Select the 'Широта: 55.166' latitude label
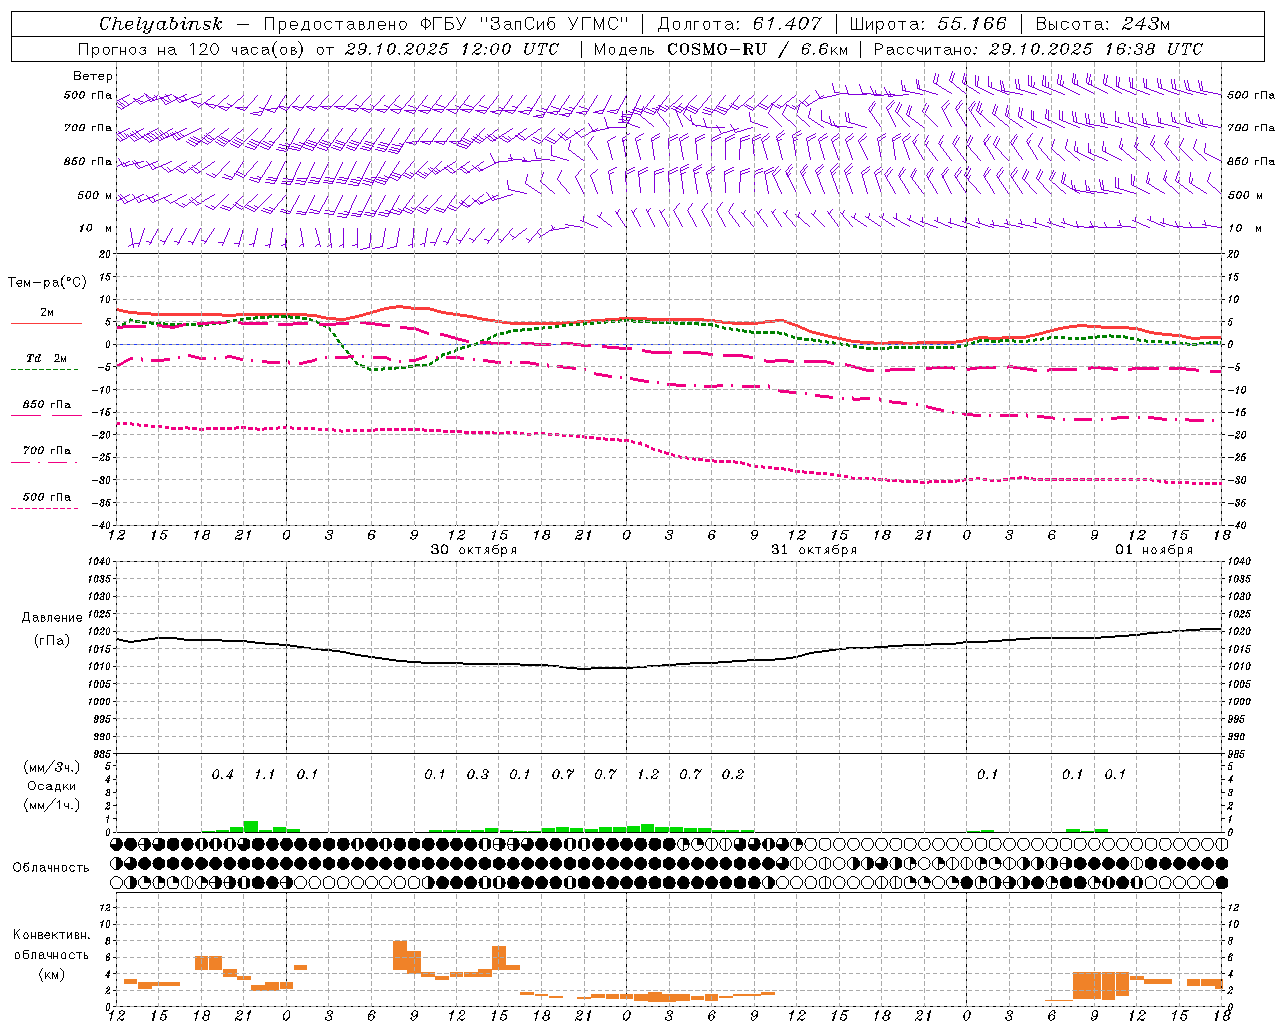Image resolution: width=1280 pixels, height=1024 pixels. pos(927,24)
